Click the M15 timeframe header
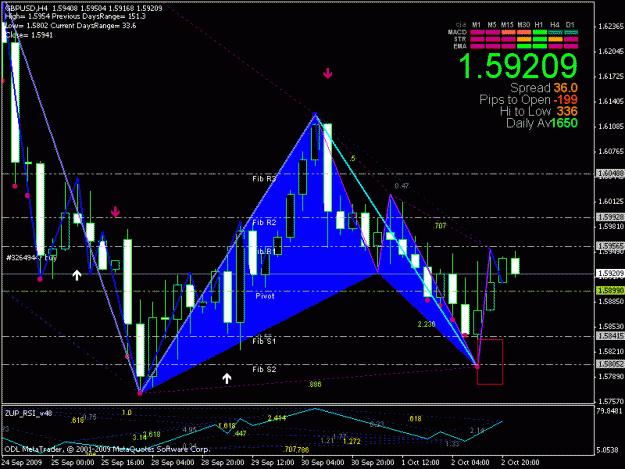The height and width of the screenshot is (469, 625). click(507, 25)
